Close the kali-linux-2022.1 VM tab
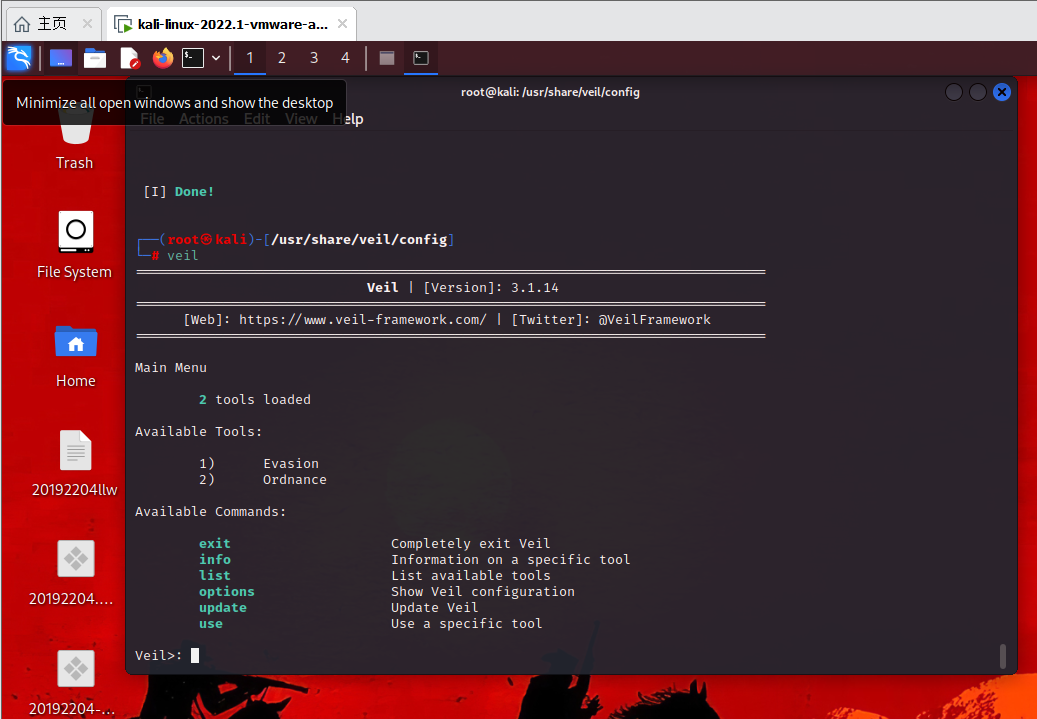 point(342,24)
